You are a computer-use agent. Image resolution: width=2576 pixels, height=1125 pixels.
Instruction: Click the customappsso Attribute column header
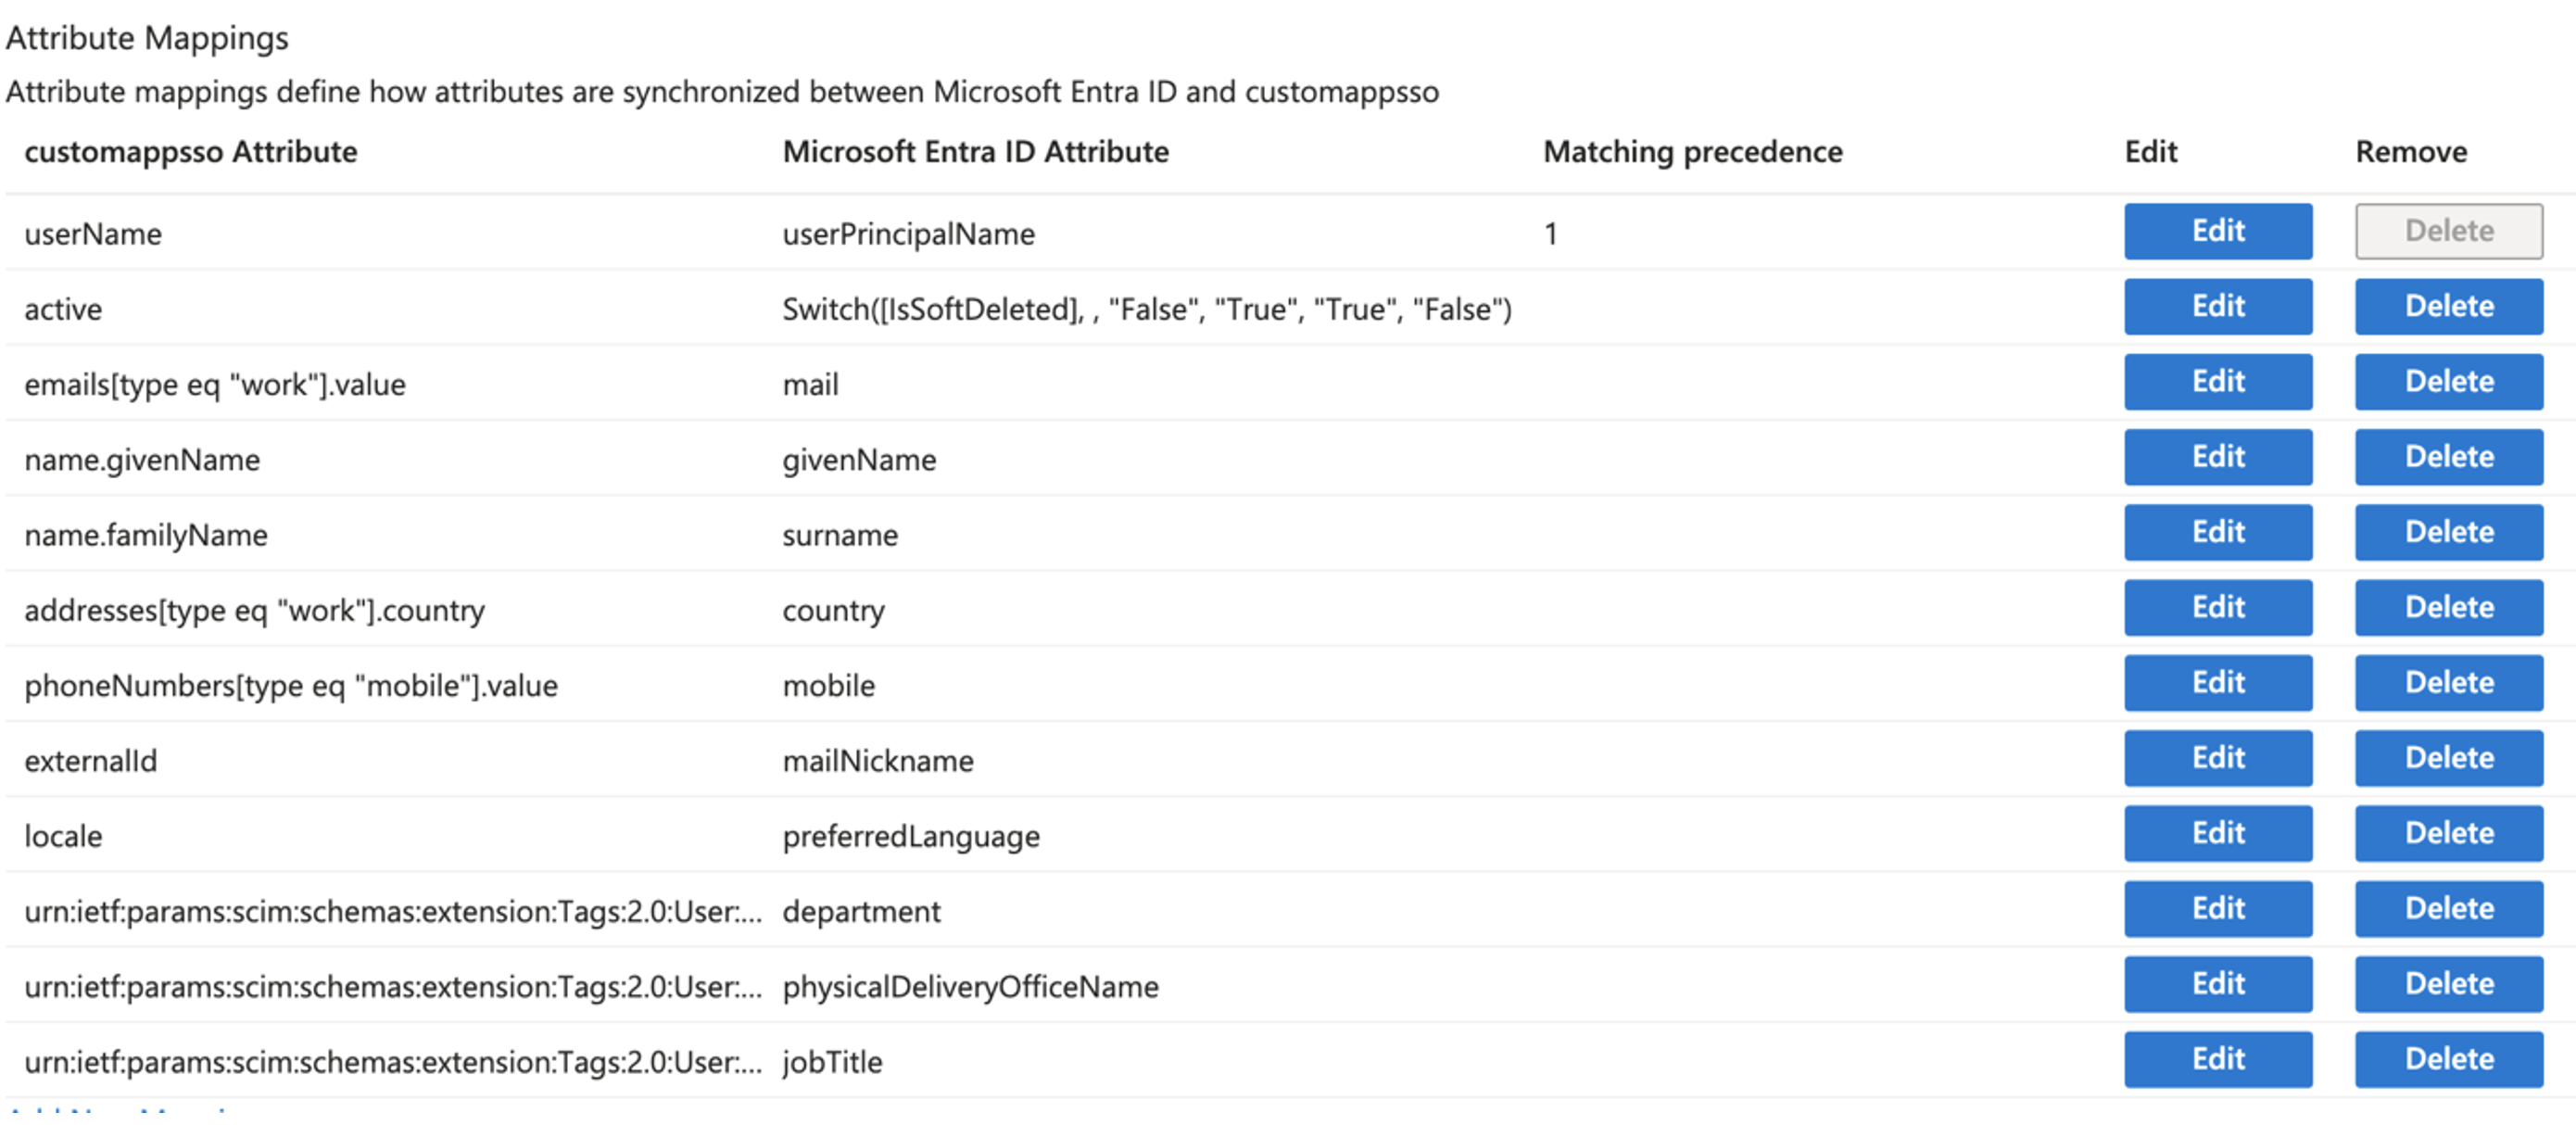[x=190, y=151]
